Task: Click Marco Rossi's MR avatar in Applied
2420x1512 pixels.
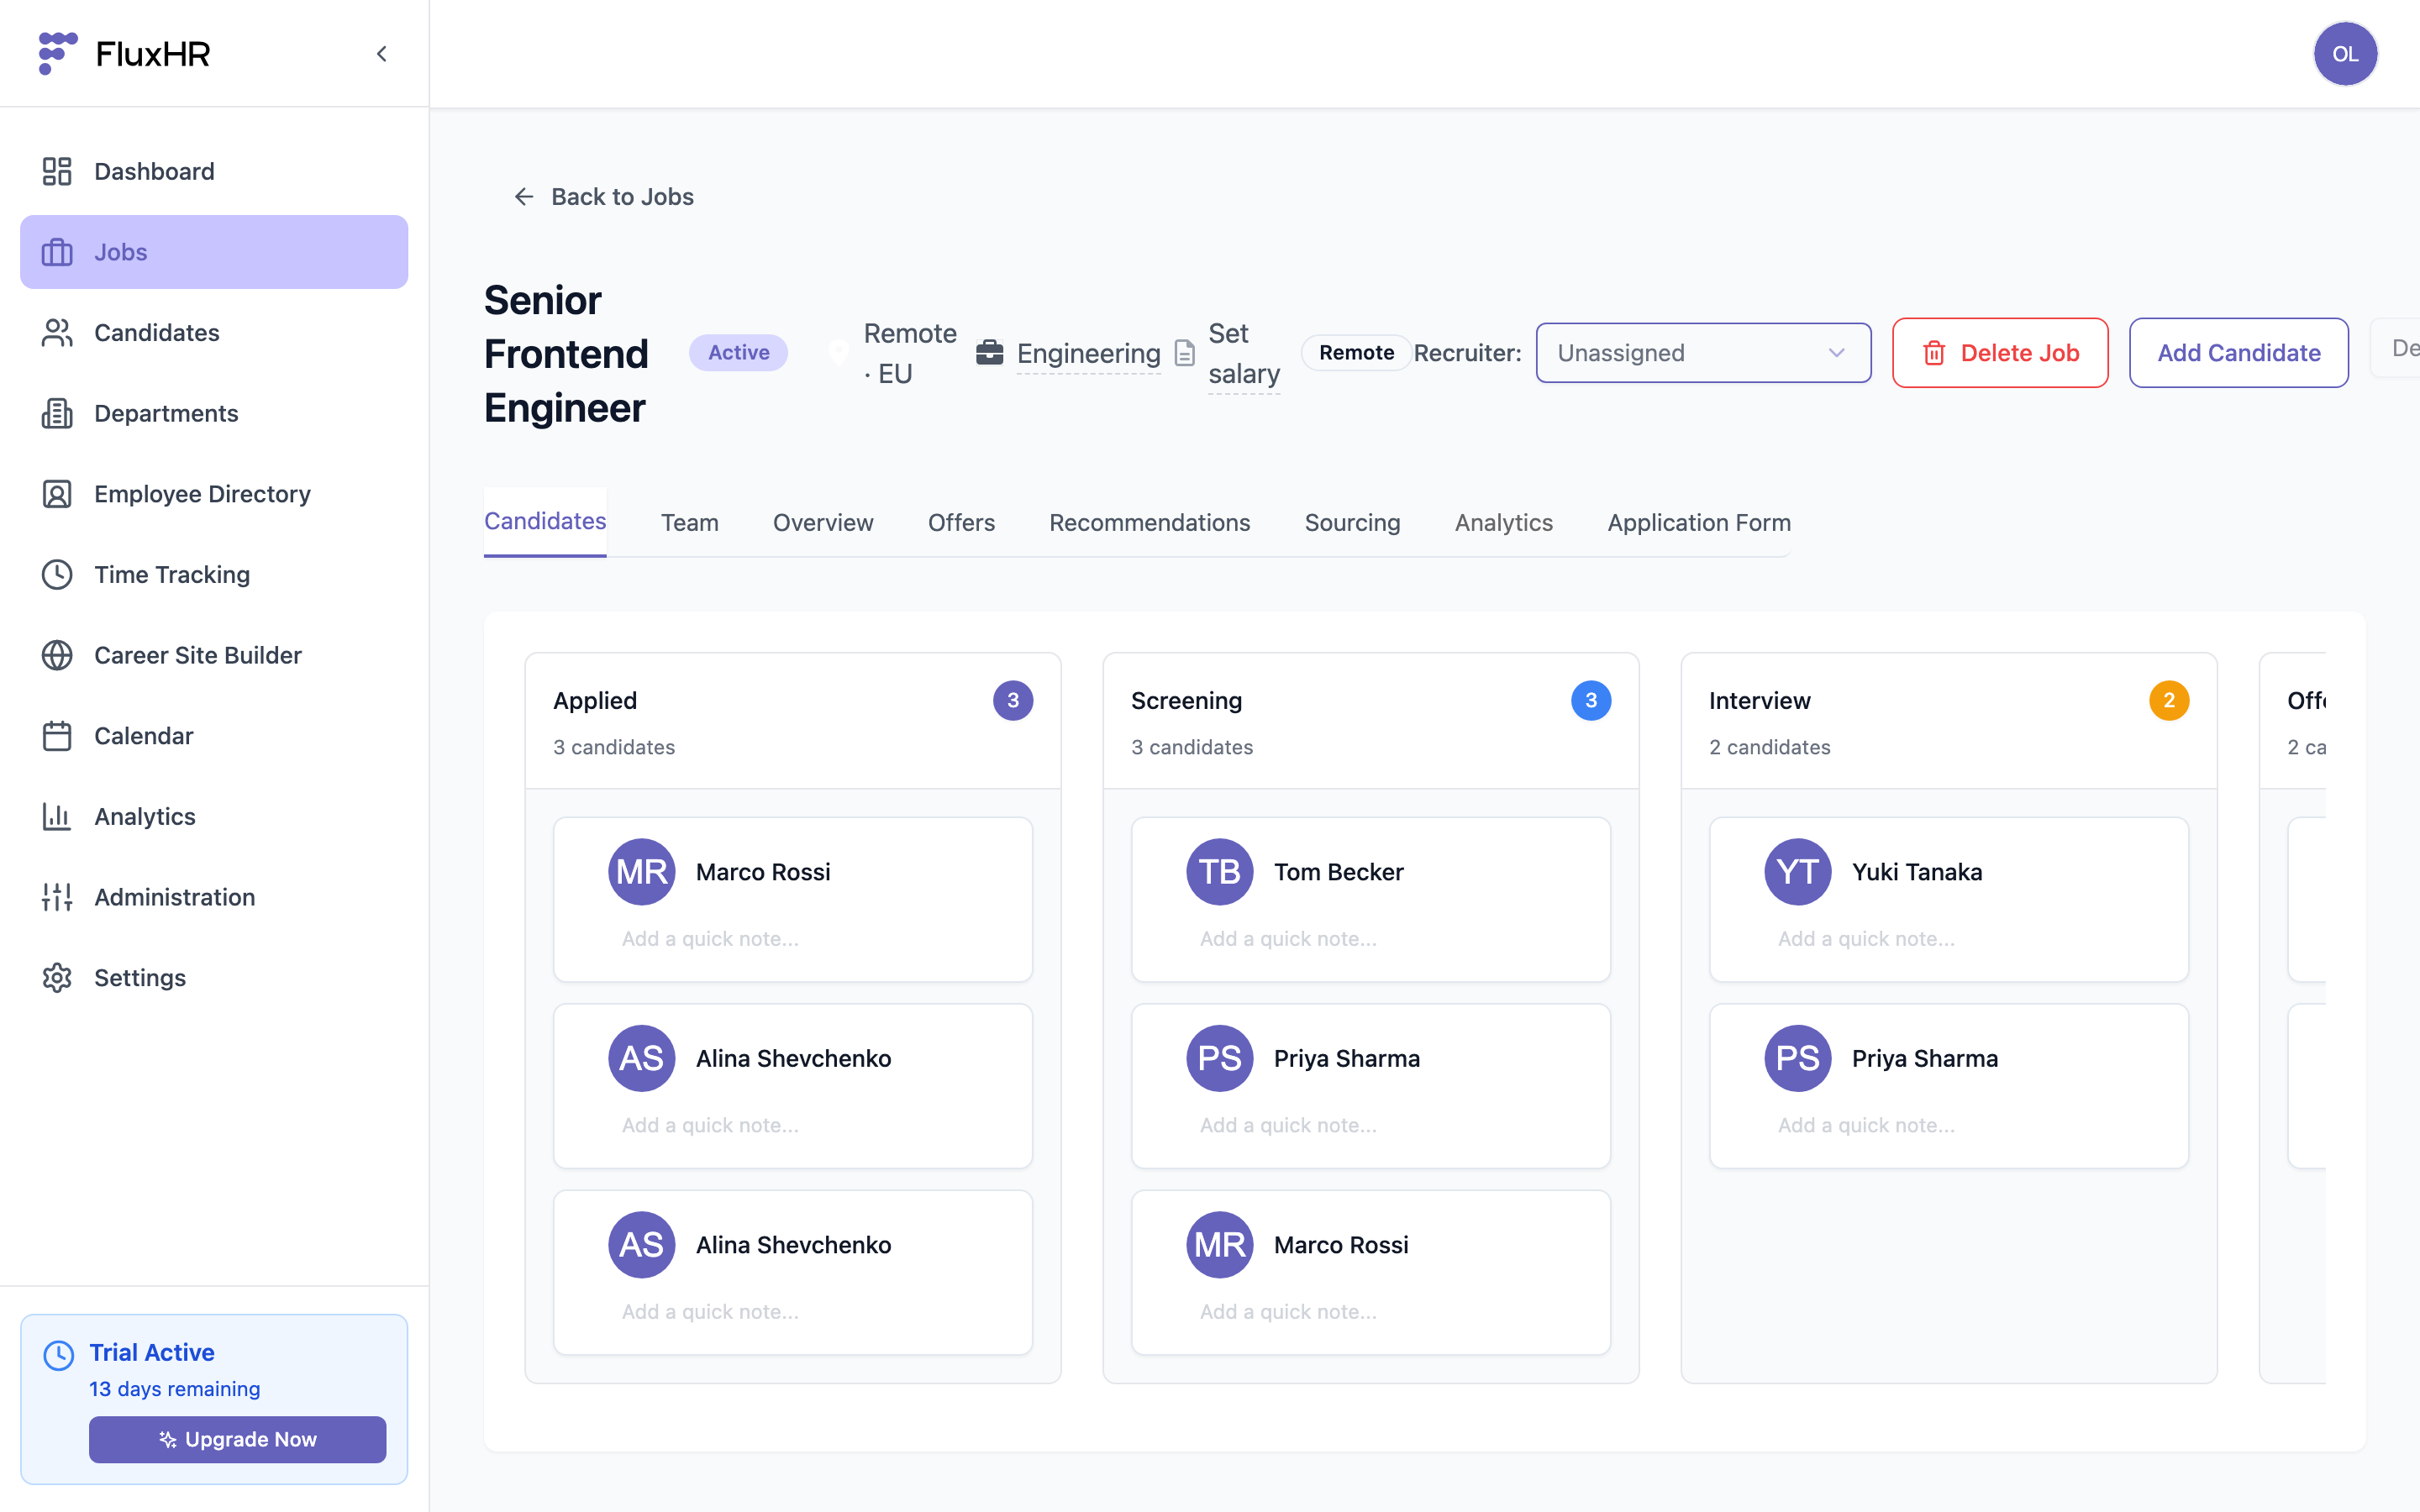Action: coord(642,872)
